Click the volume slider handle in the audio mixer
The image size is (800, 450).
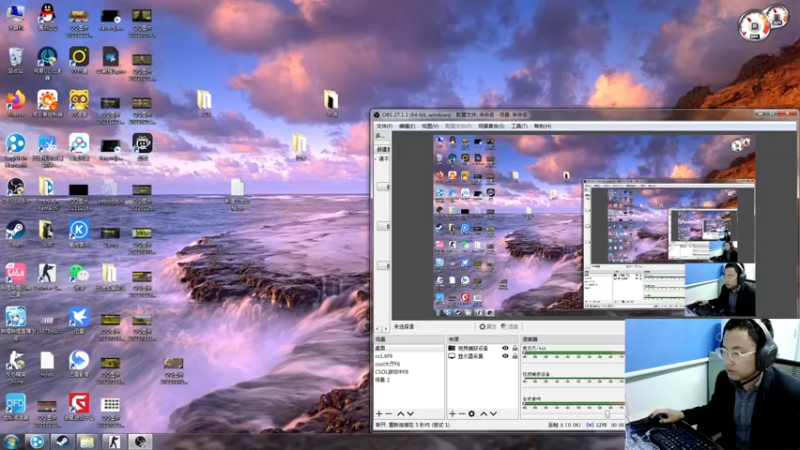[607, 414]
